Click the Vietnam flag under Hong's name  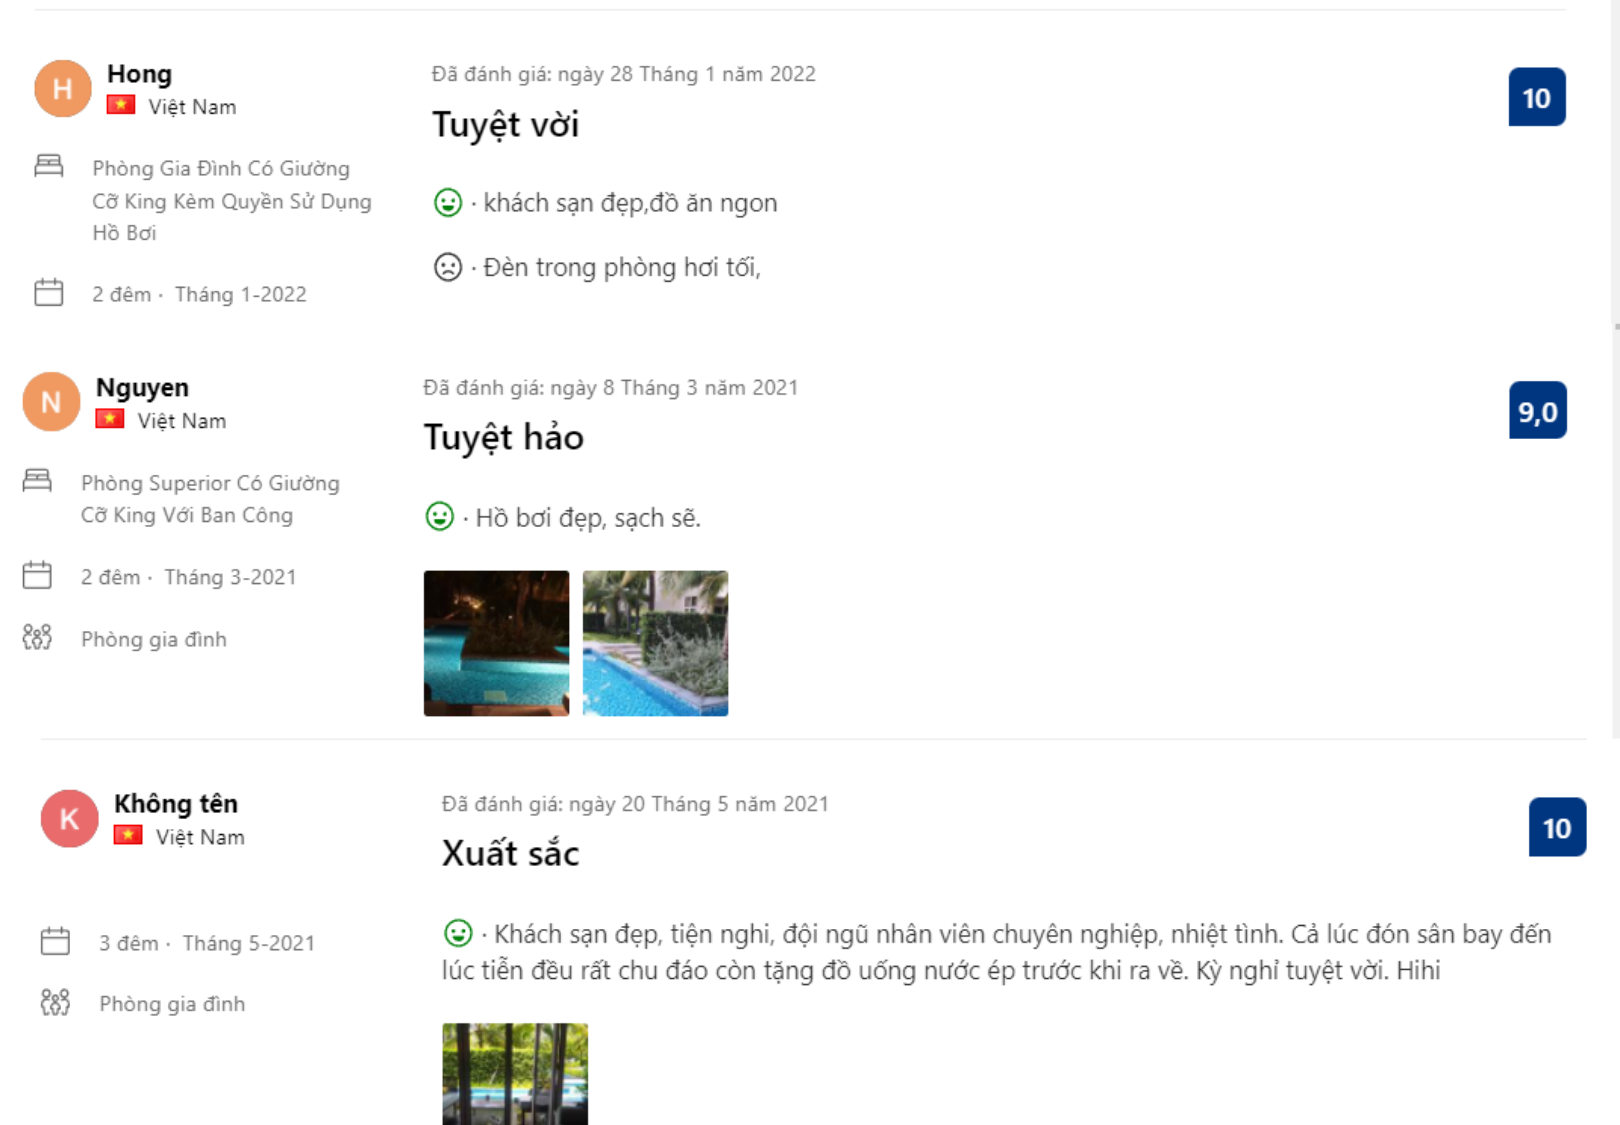click(x=121, y=105)
